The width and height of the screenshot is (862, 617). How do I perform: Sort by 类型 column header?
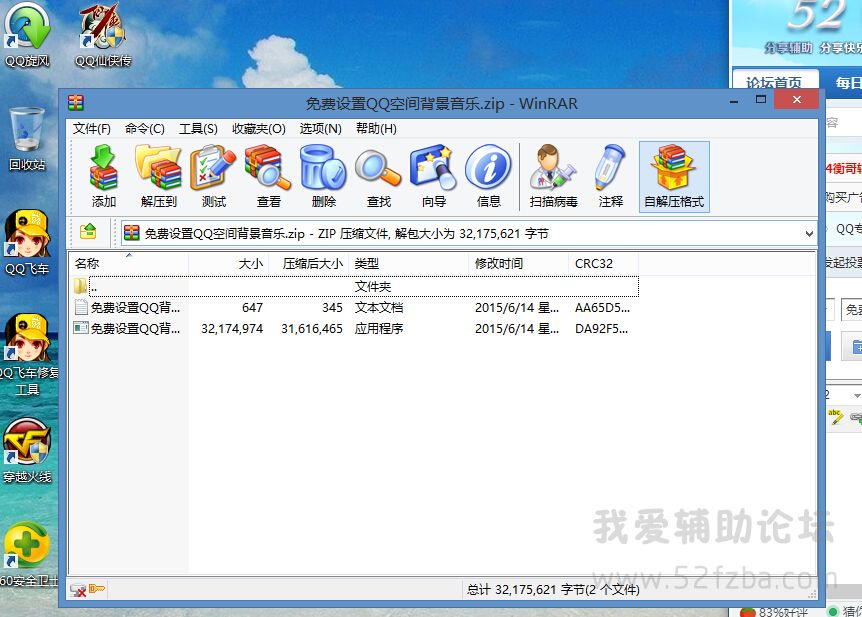pyautogui.click(x=408, y=263)
